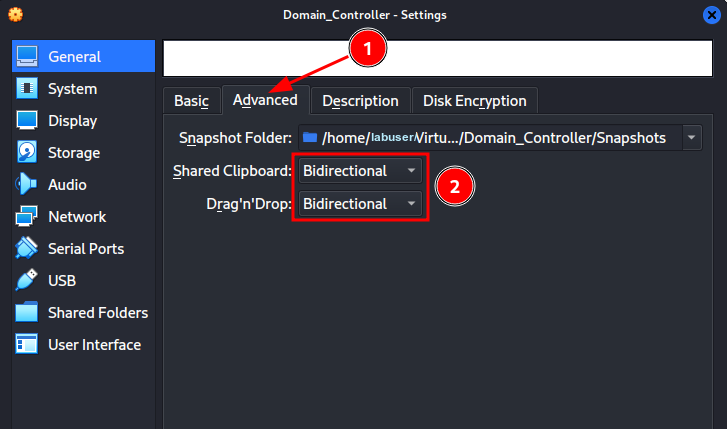The height and width of the screenshot is (429, 727).
Task: Select General label in sidebar
Action: tap(74, 57)
